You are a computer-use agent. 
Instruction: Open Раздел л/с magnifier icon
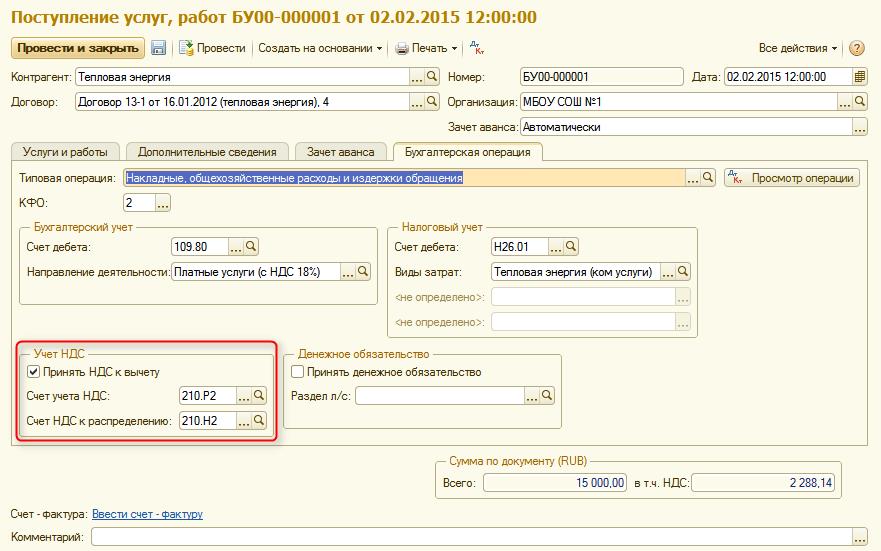[547, 395]
